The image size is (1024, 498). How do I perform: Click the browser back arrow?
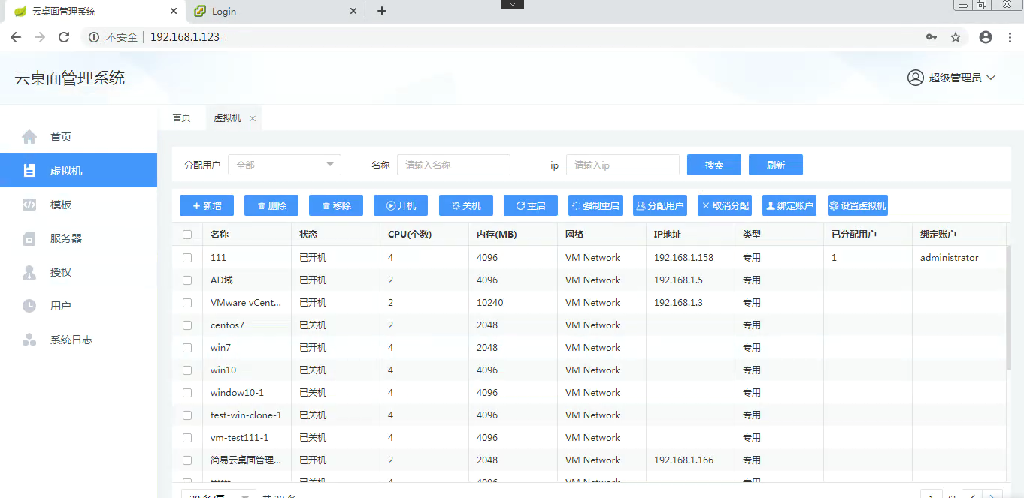[x=16, y=37]
